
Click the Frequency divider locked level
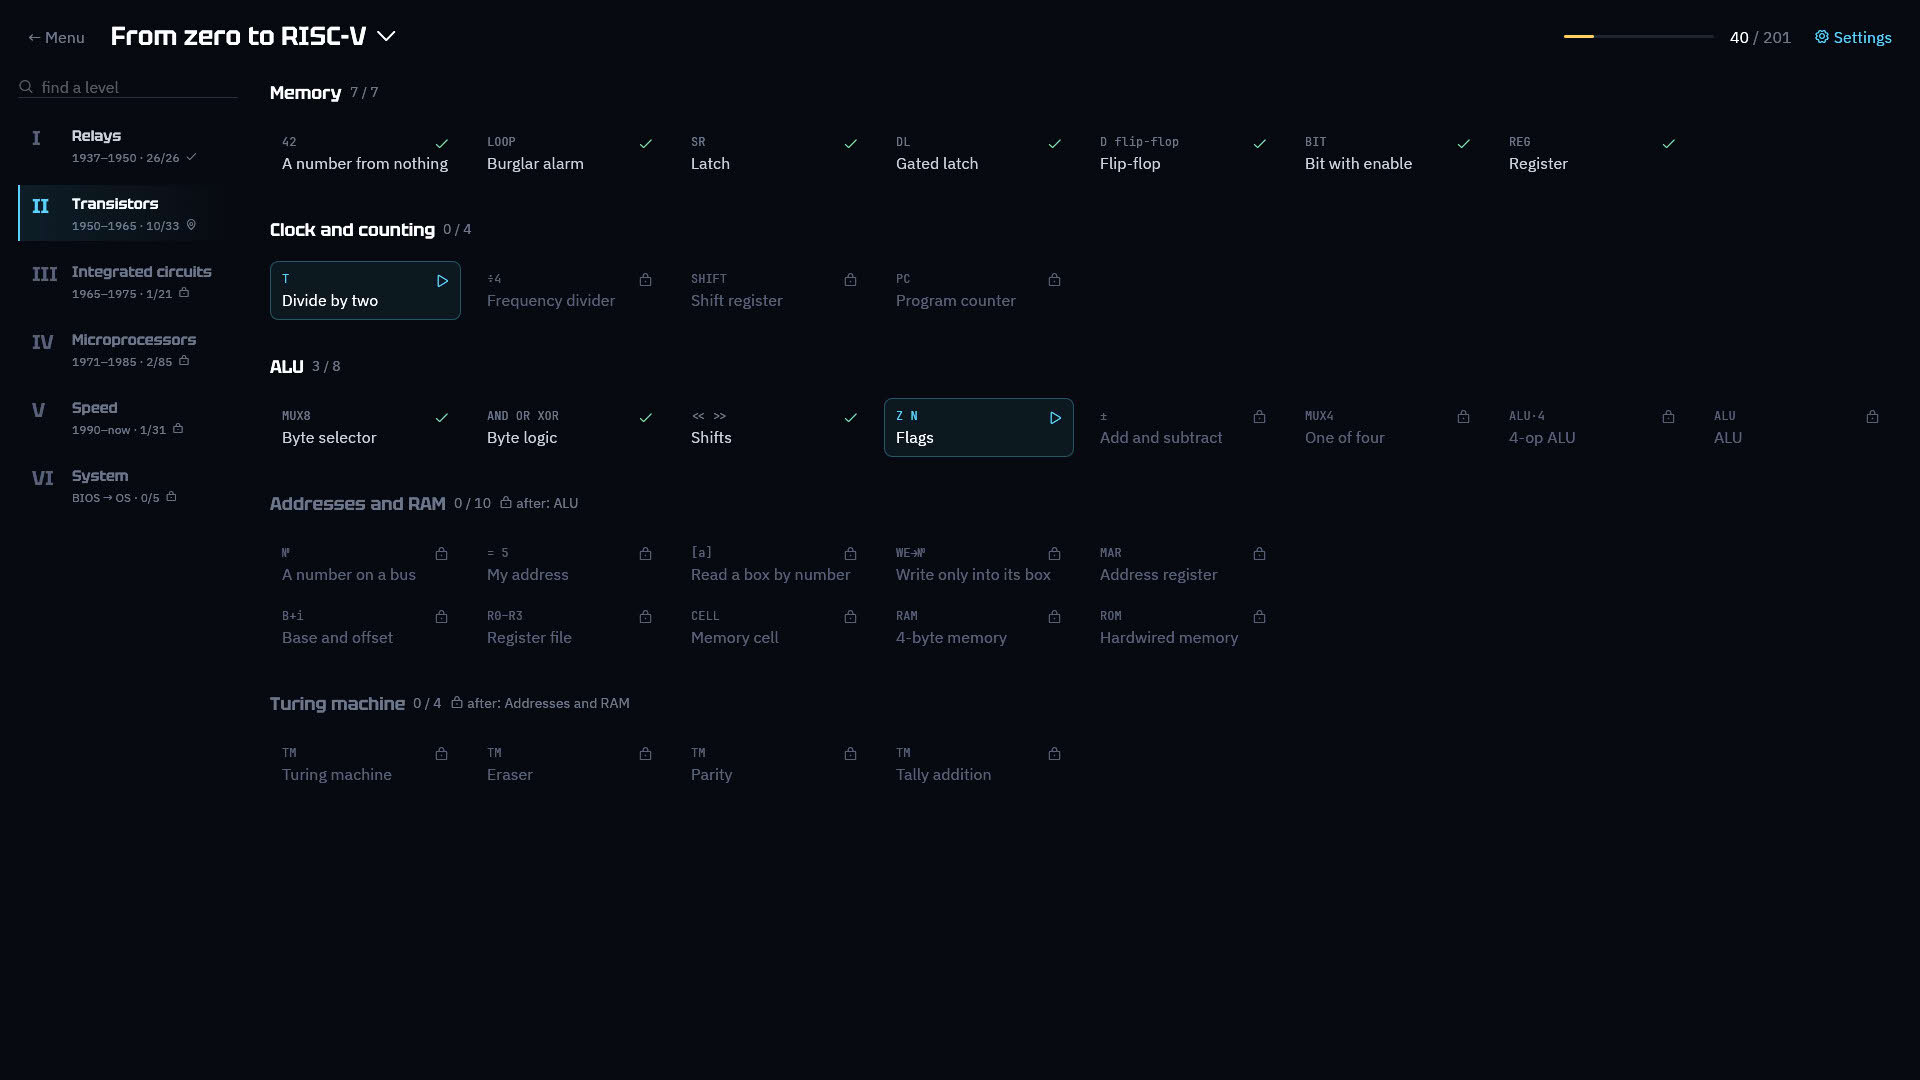(x=569, y=291)
